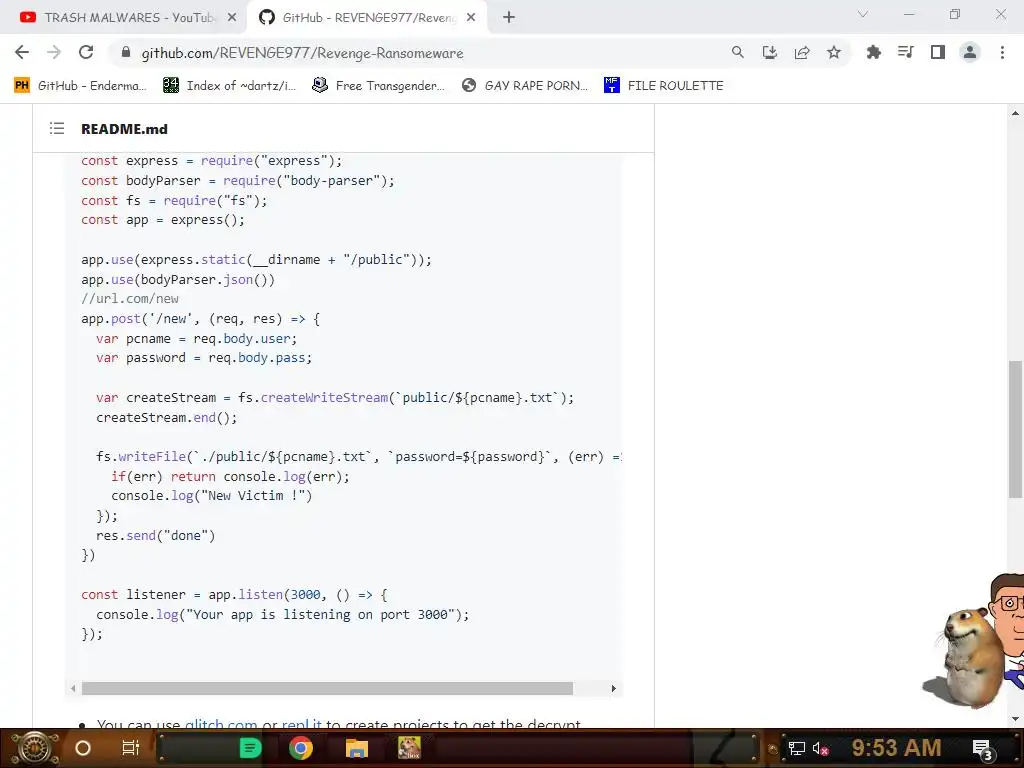
Task: Click the install/download page icon
Action: [769, 52]
